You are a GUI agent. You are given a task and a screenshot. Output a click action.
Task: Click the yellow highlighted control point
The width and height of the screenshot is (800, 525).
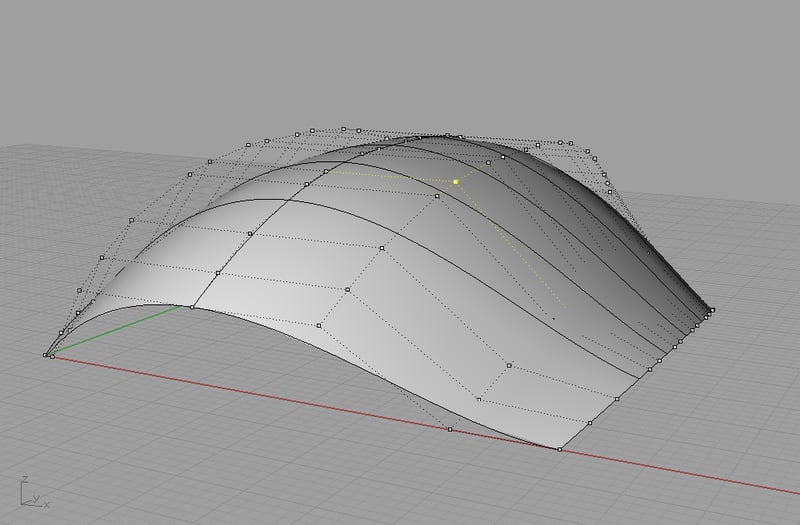coord(455,182)
